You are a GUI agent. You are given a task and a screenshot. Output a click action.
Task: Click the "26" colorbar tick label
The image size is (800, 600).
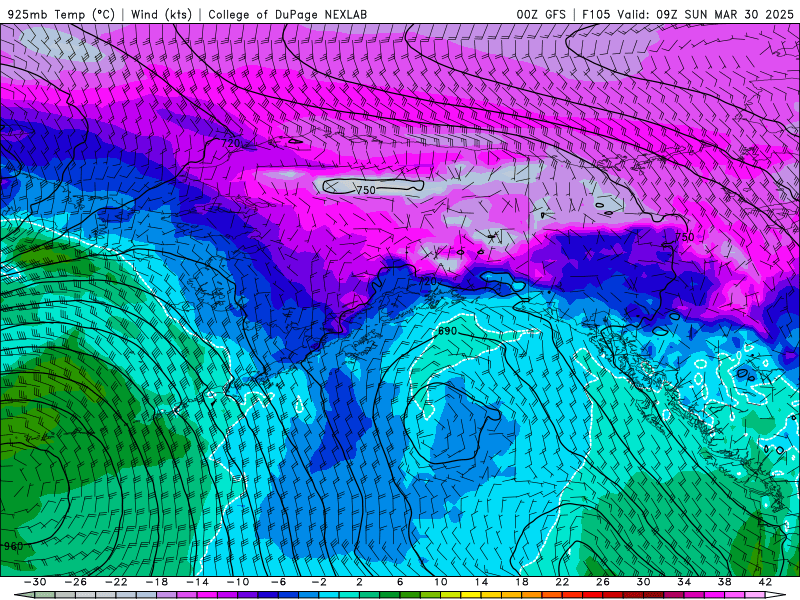(x=603, y=582)
